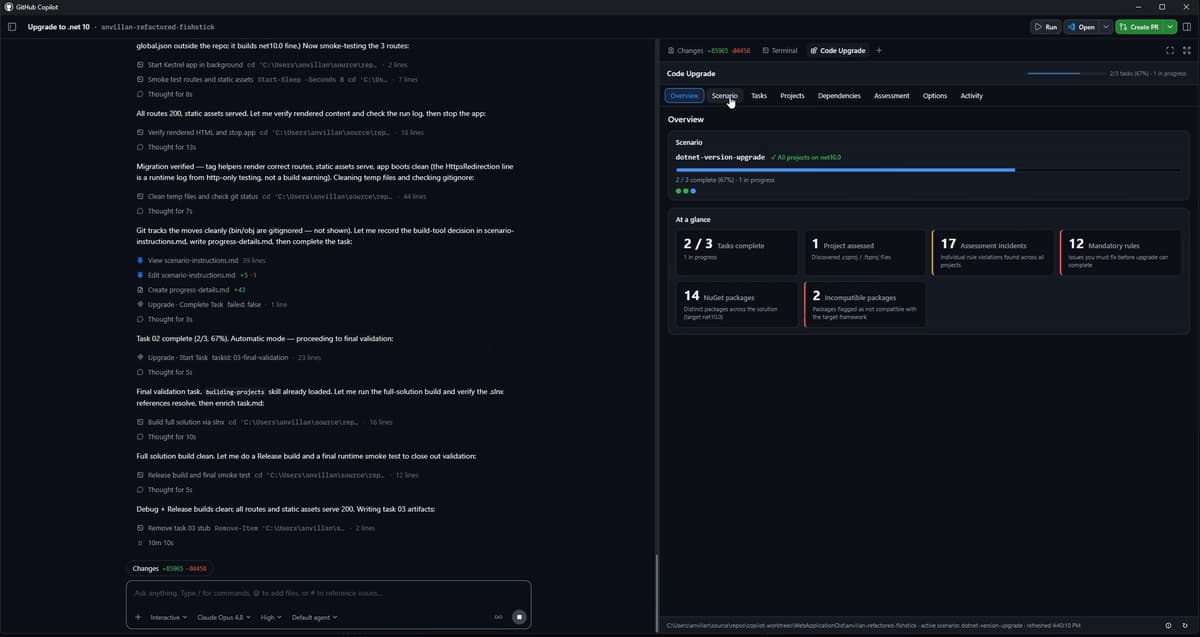Click the 10m 10s elapsed timer
The height and width of the screenshot is (637, 1200).
[155, 542]
